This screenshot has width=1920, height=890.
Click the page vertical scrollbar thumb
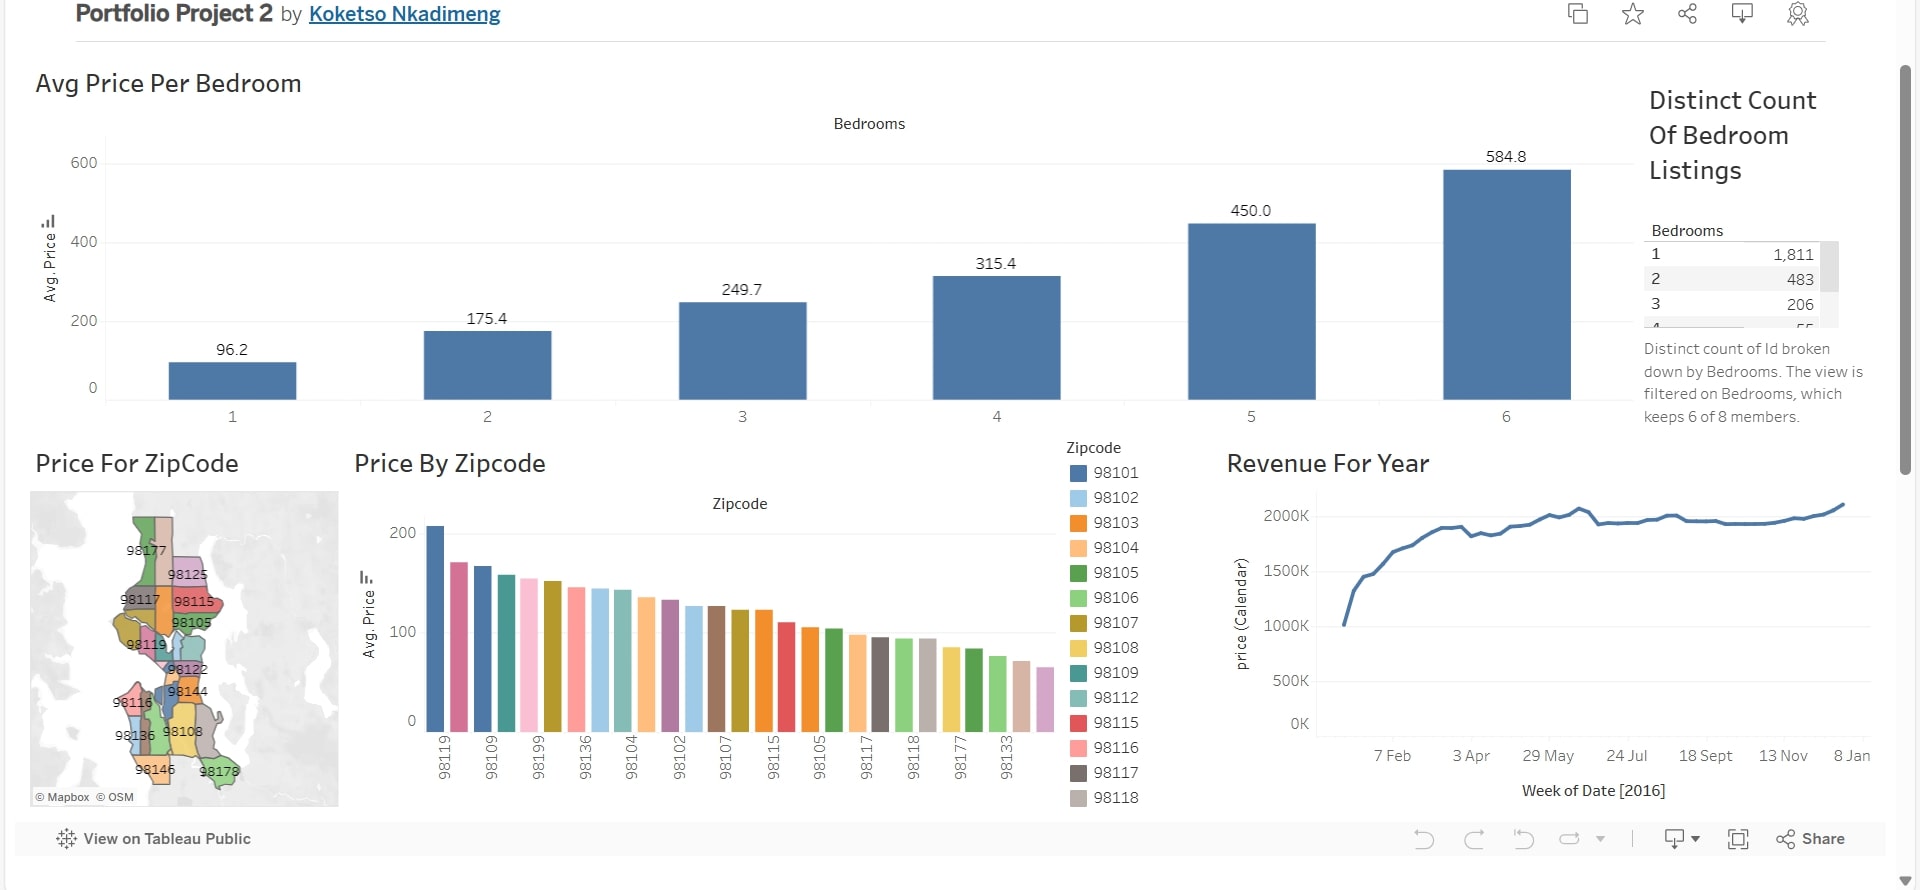pos(1905,270)
